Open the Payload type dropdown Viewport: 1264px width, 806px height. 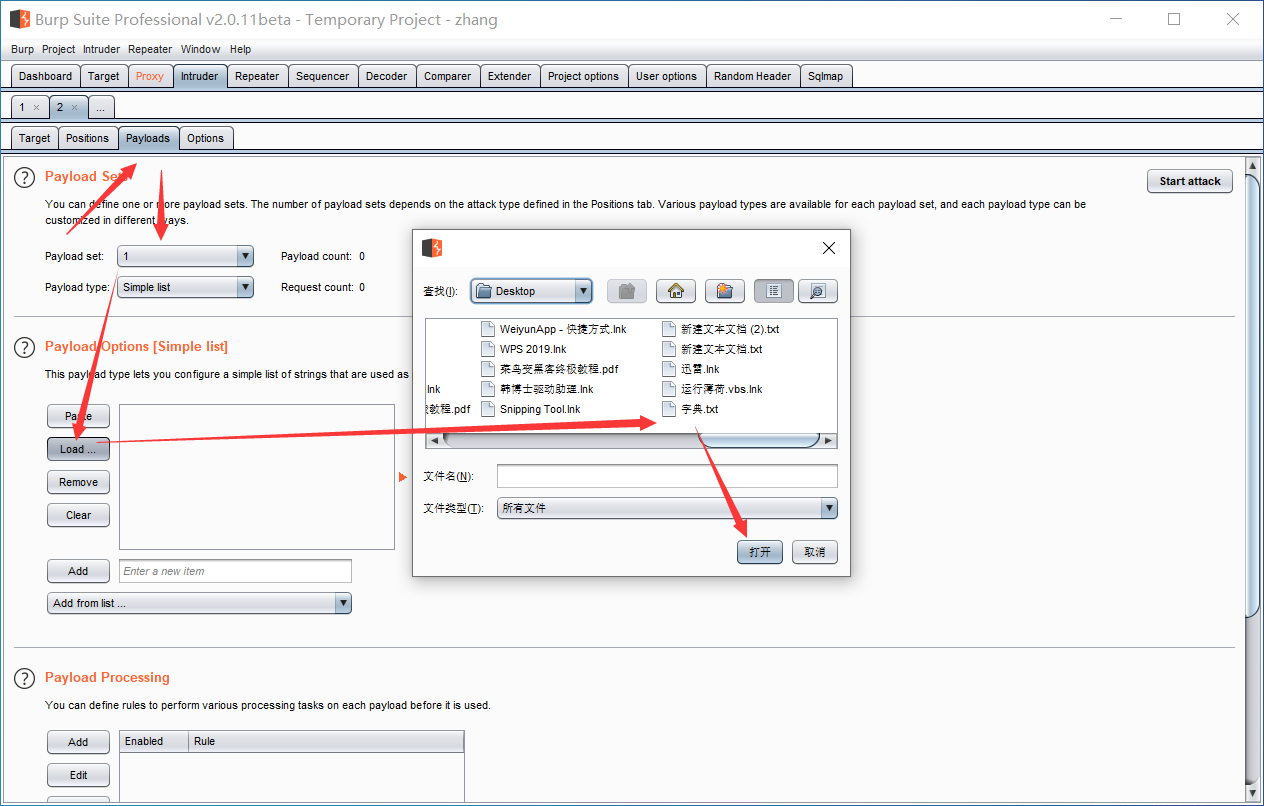(x=245, y=287)
